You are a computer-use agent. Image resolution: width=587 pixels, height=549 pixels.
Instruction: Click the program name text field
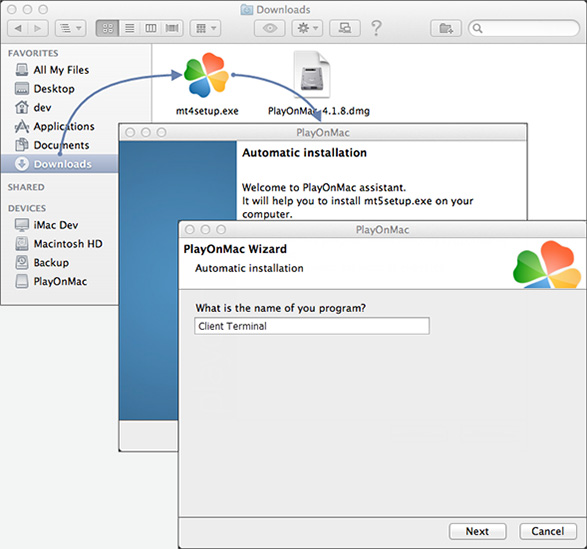click(x=311, y=326)
